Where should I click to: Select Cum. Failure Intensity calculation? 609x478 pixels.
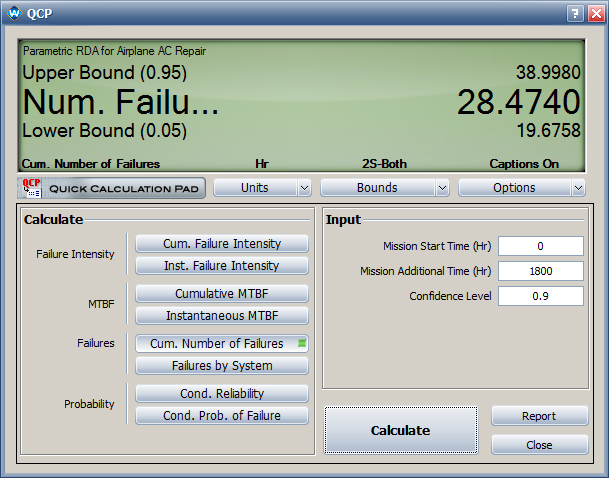pyautogui.click(x=222, y=244)
